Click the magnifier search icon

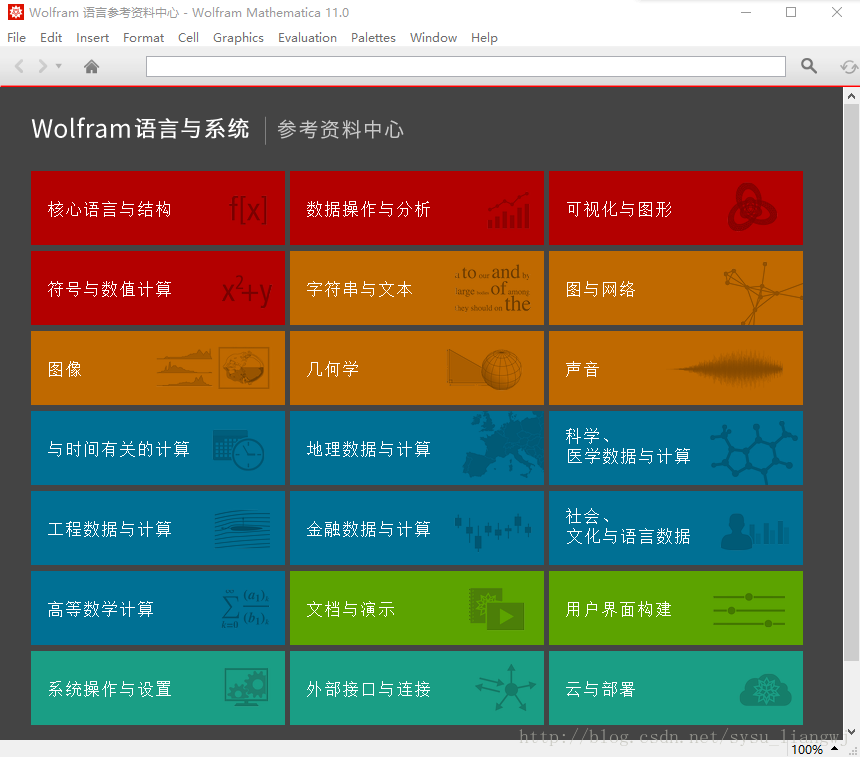(x=809, y=66)
